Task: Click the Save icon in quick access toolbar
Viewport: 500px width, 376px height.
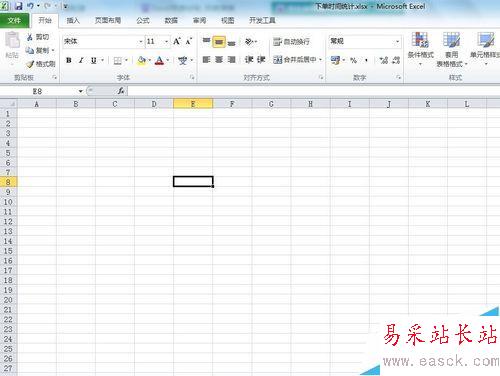Action: (18, 6)
